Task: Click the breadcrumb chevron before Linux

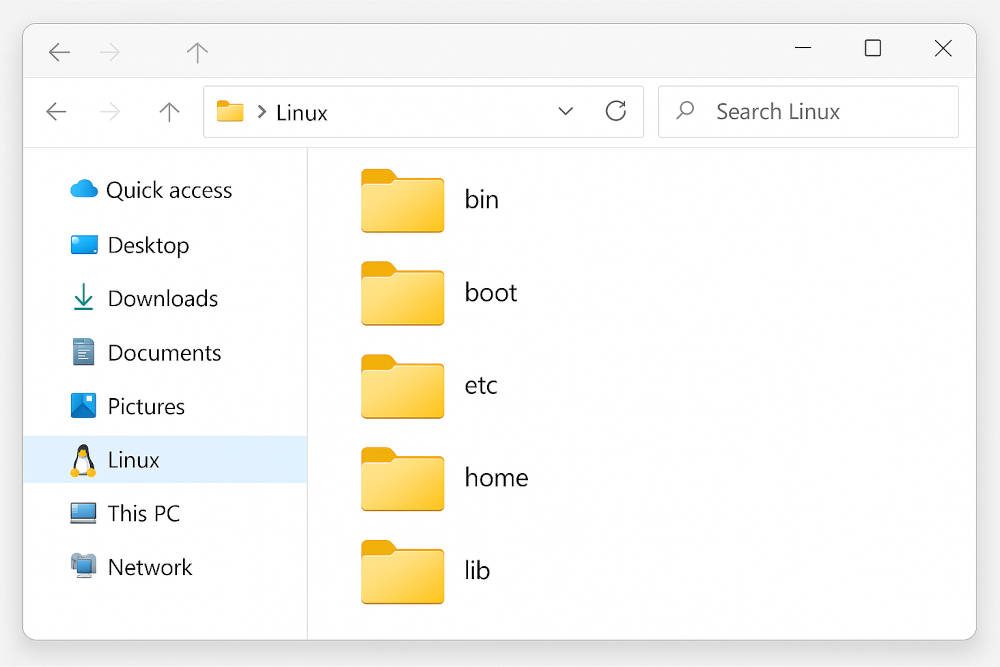Action: pos(261,112)
